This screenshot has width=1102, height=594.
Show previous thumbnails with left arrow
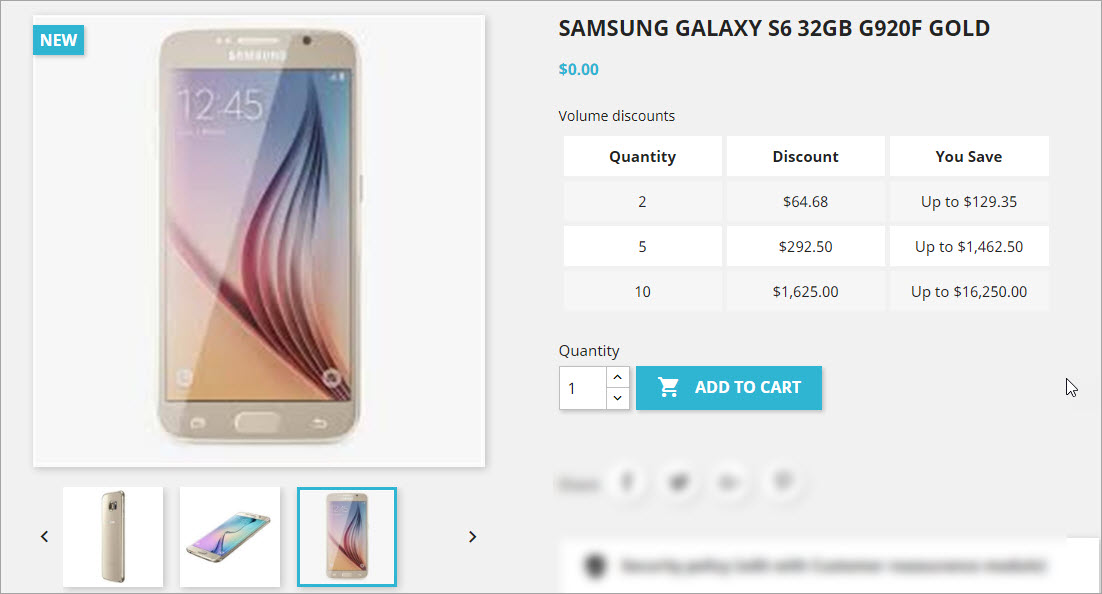coord(45,537)
